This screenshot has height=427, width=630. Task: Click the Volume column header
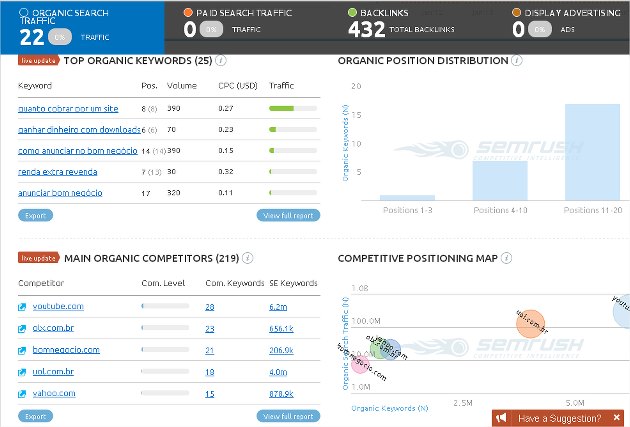(x=182, y=86)
